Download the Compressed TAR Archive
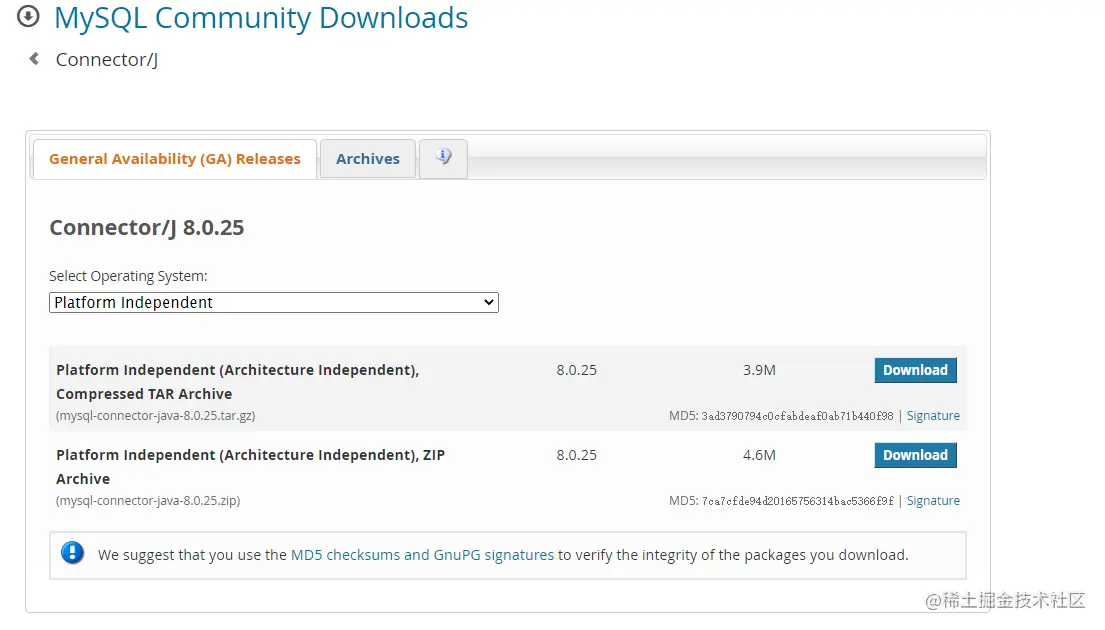Image resolution: width=1105 pixels, height=630 pixels. pos(915,370)
